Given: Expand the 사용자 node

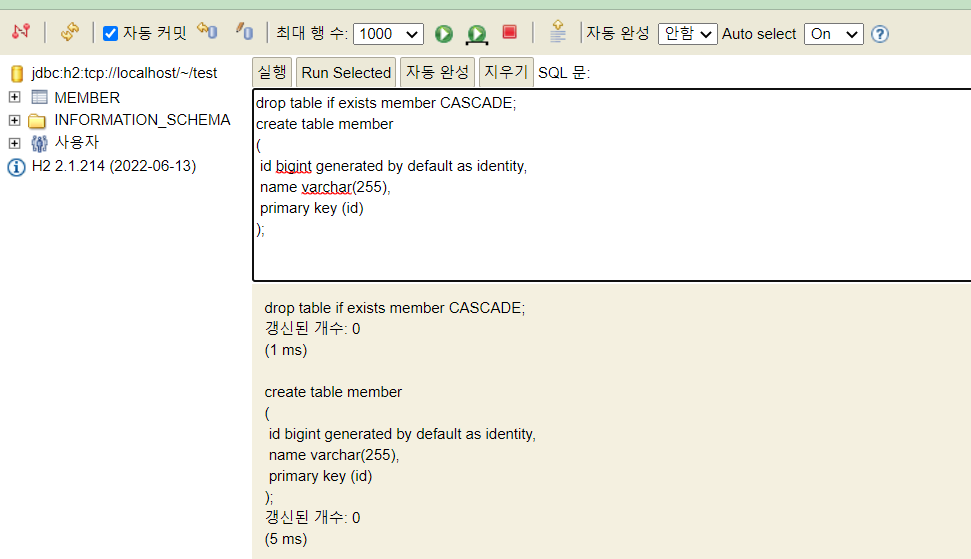Looking at the screenshot, I should tap(14, 143).
